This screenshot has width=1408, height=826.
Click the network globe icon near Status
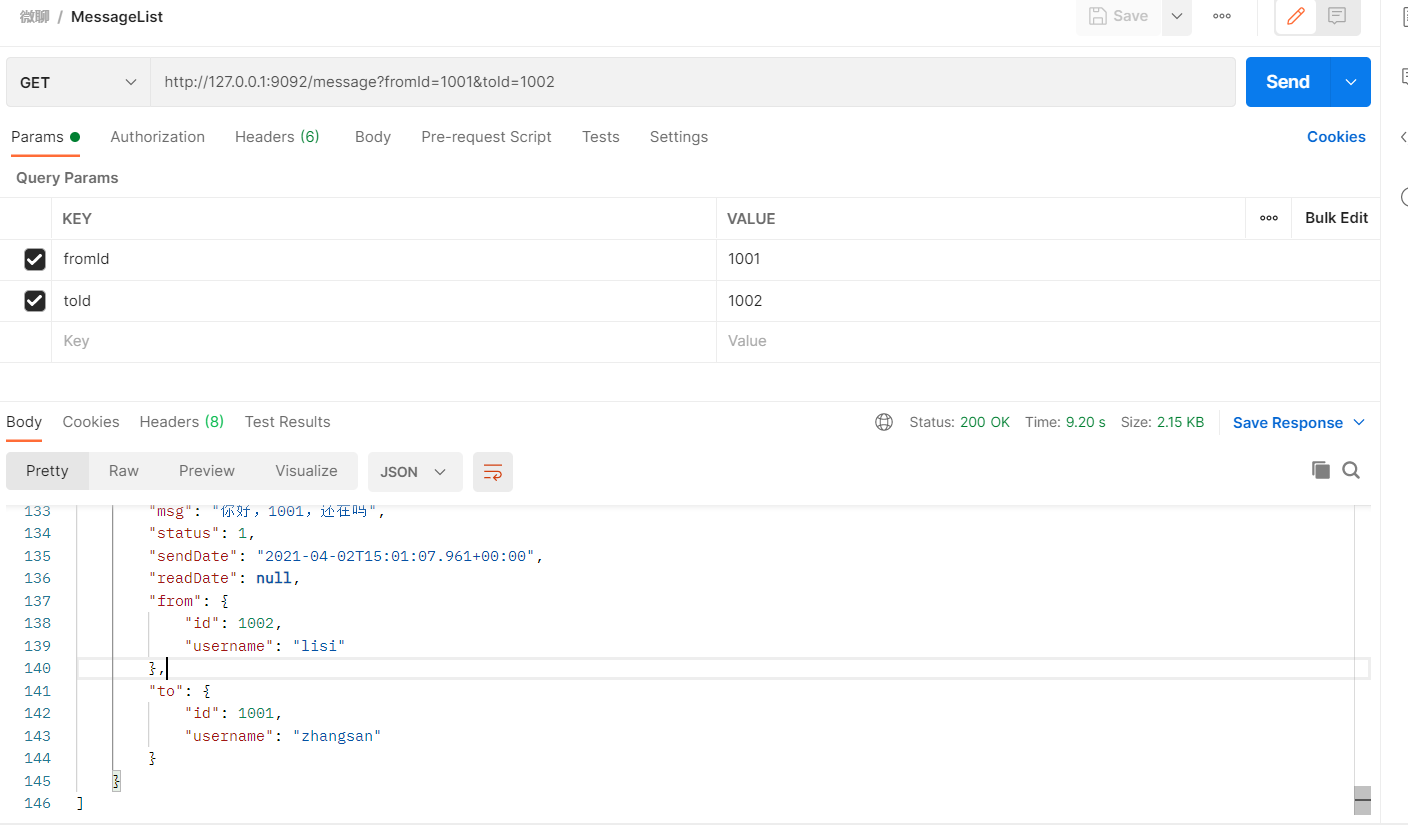pyautogui.click(x=884, y=422)
